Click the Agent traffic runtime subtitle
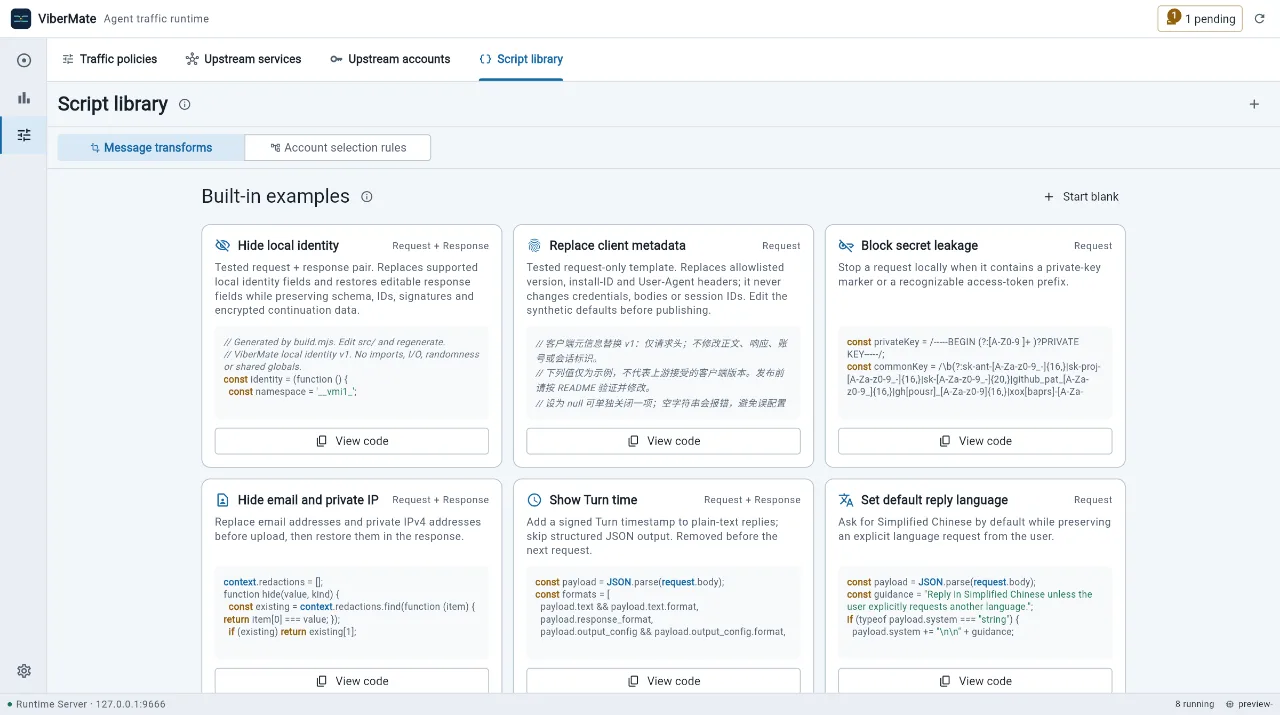This screenshot has width=1280, height=715. (157, 19)
